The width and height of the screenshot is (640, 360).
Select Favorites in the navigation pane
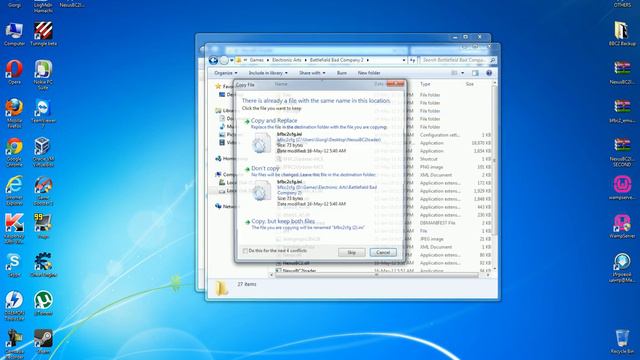(224, 87)
